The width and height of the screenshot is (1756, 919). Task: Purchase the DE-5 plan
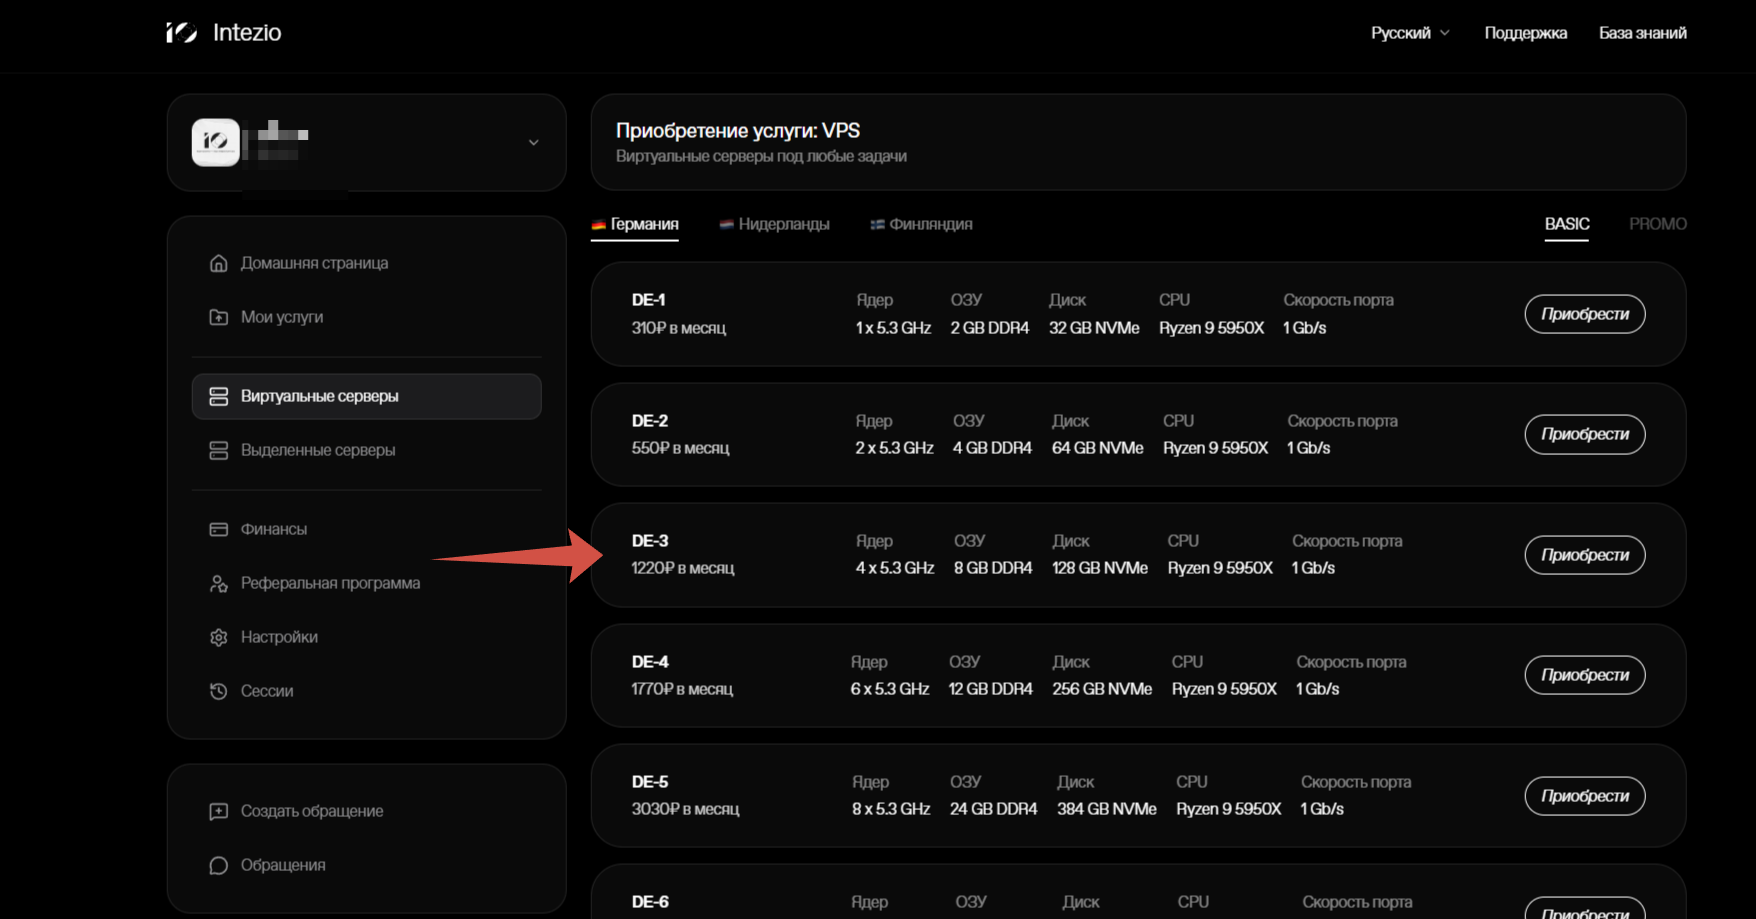(x=1584, y=796)
